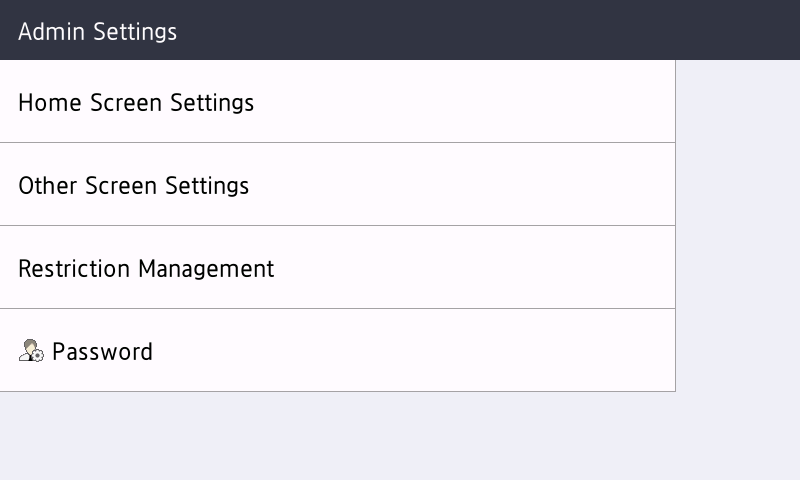Screen dimensions: 800x480
Task: Click the white space right of Password text
Action: 420,351
